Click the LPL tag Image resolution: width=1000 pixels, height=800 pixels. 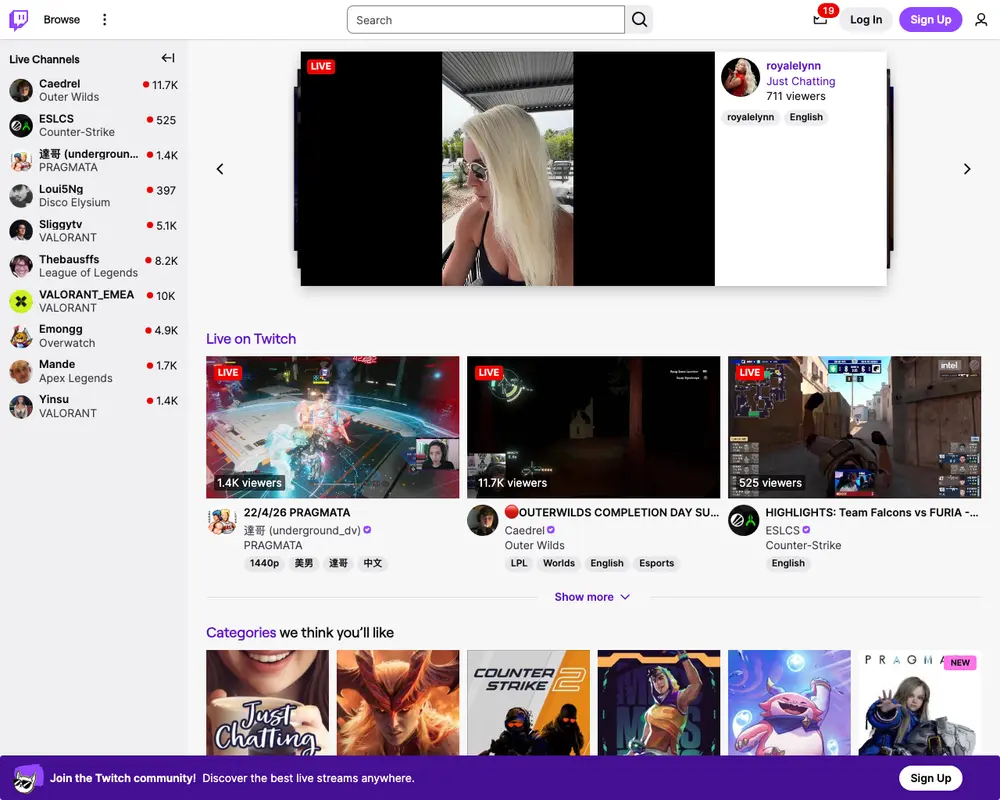point(519,563)
